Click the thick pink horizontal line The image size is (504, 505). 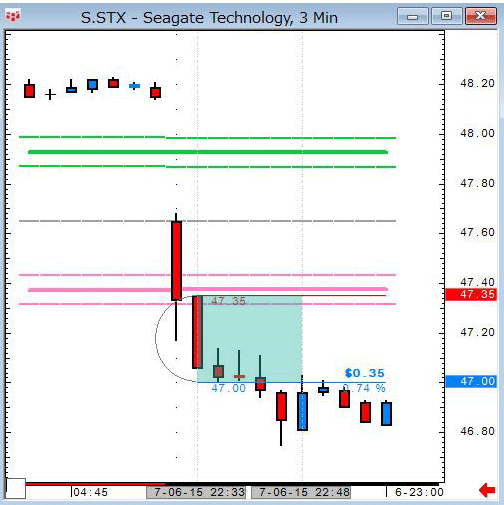(208, 289)
